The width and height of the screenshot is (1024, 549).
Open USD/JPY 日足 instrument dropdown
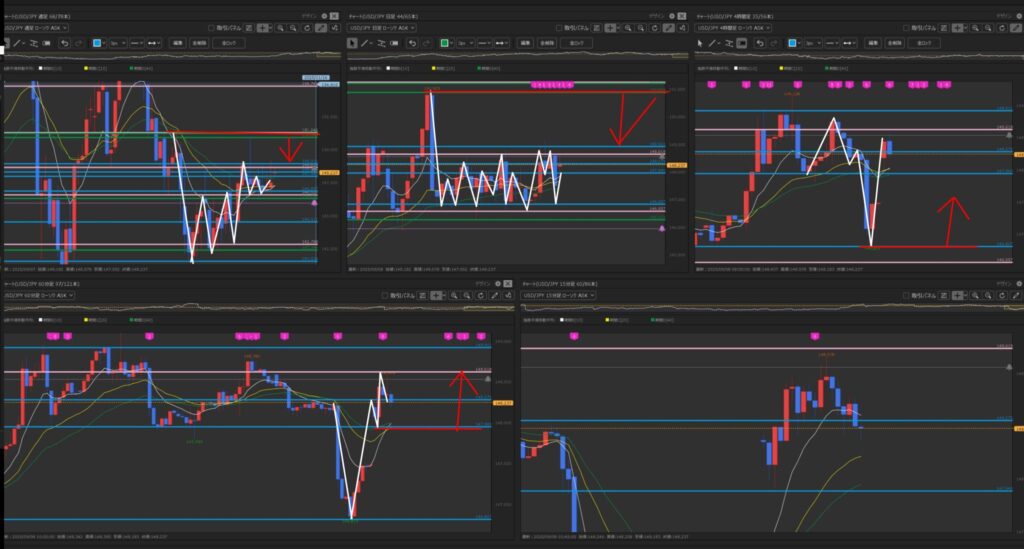382,28
